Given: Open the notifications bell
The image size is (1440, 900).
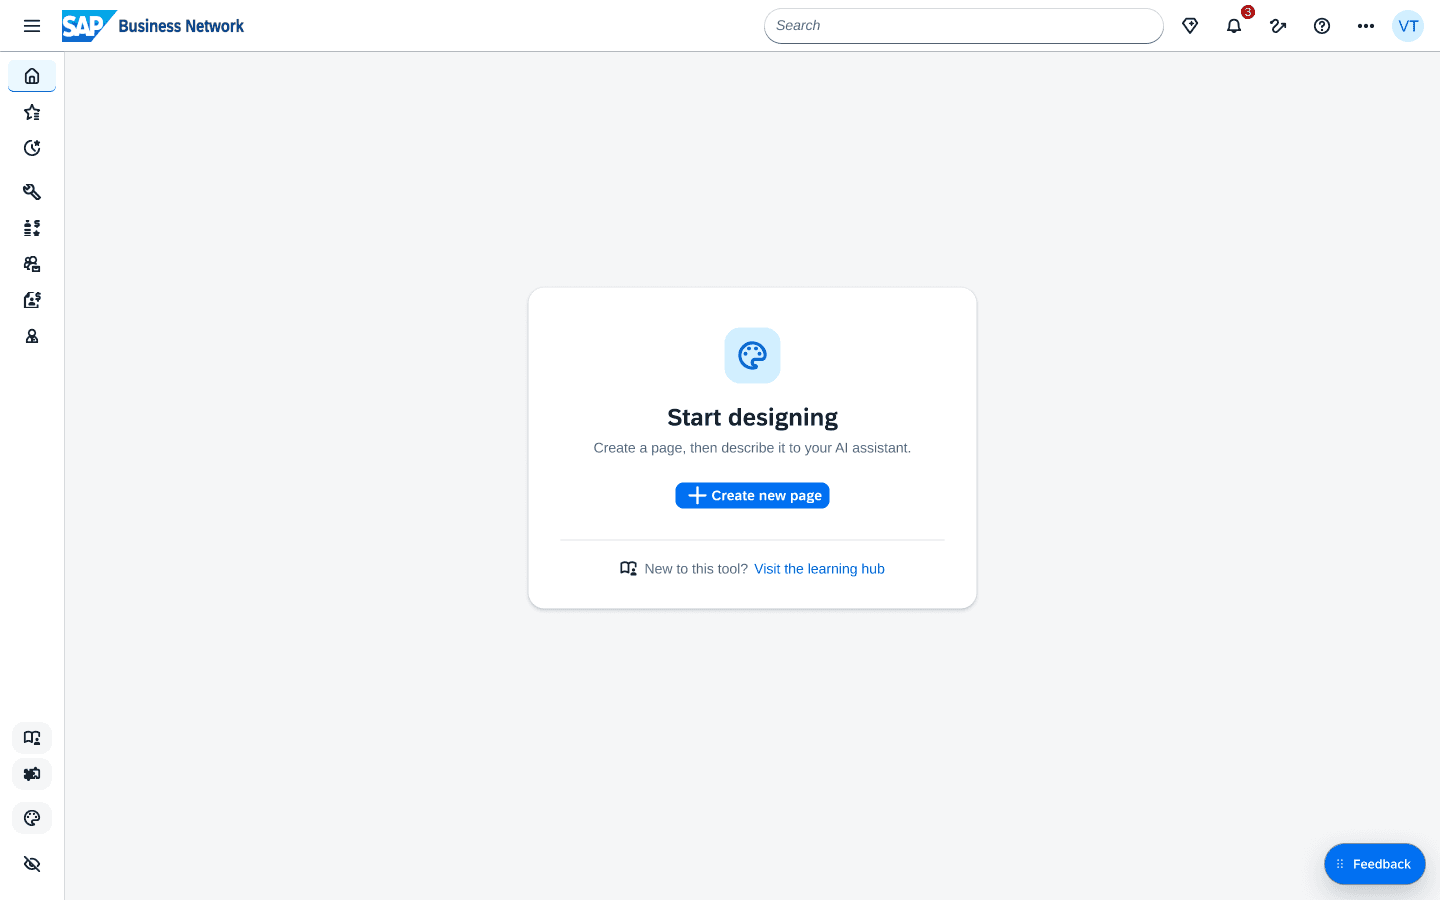Looking at the screenshot, I should pyautogui.click(x=1234, y=26).
